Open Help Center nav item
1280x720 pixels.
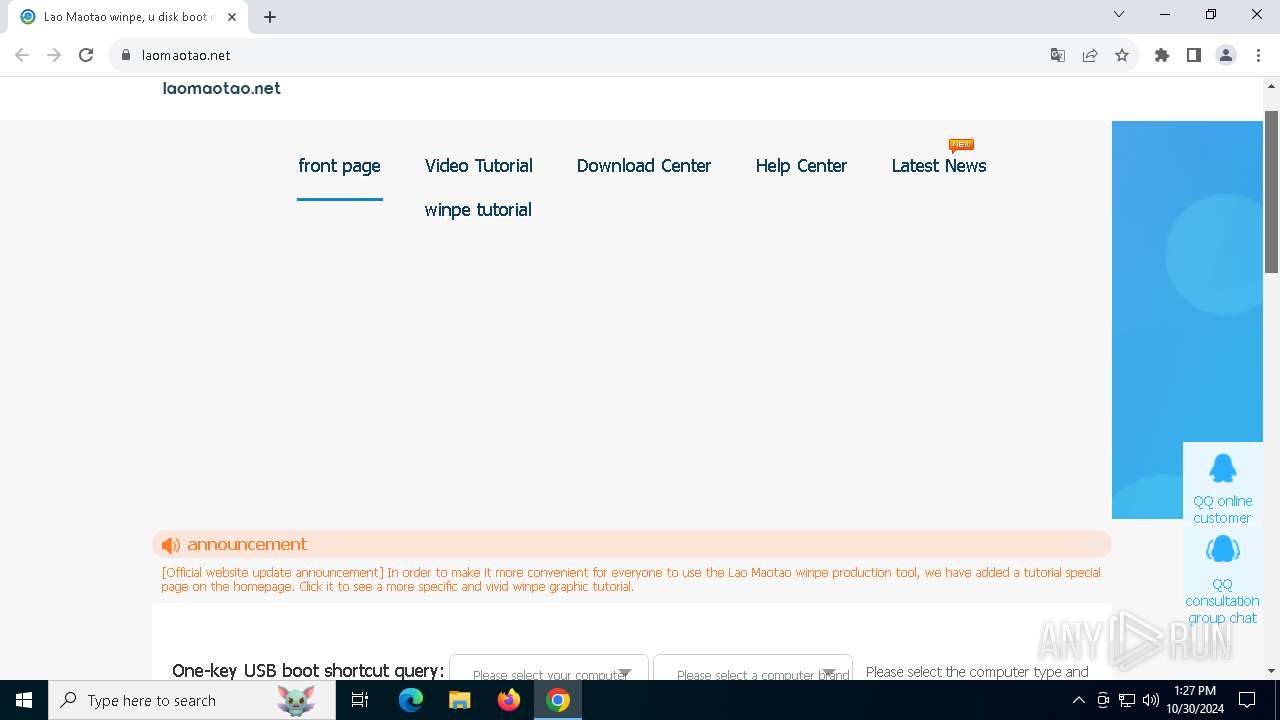(x=801, y=166)
